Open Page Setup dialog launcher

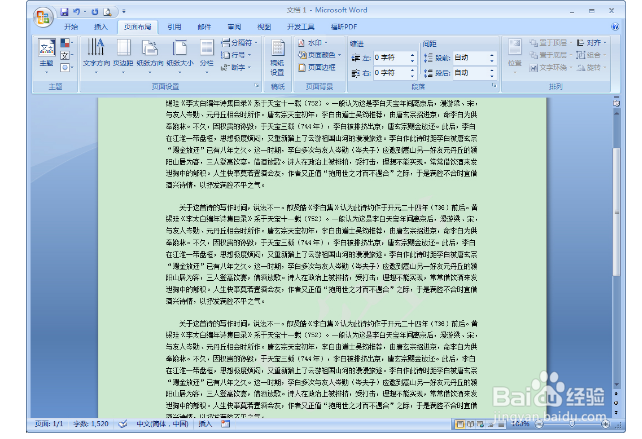click(x=257, y=86)
